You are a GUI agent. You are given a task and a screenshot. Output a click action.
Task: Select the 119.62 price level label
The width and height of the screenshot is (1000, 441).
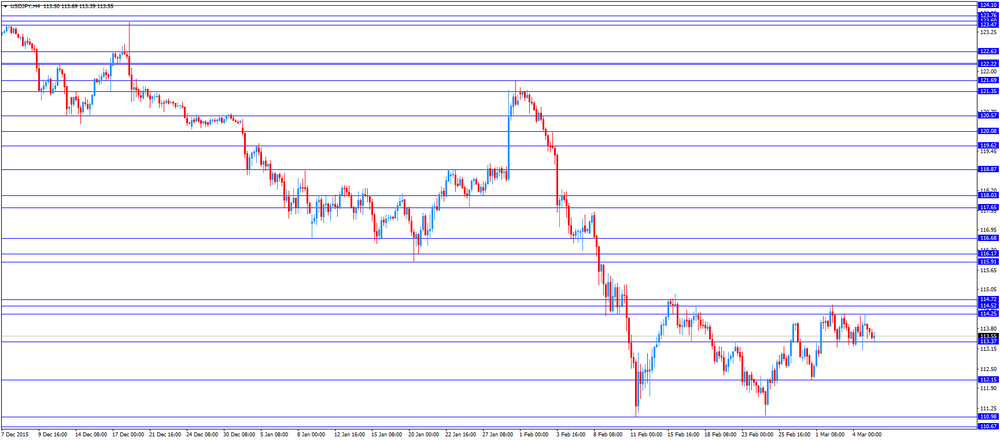[988, 146]
